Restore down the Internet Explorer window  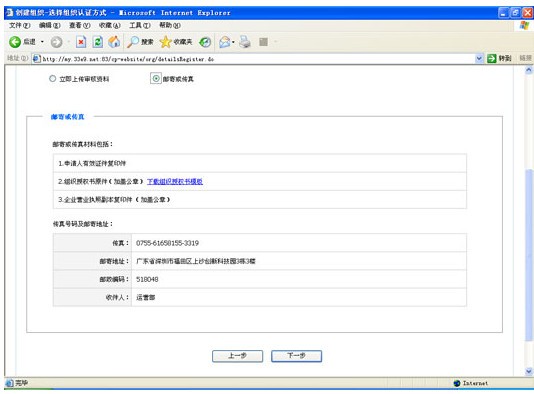pyautogui.click(x=516, y=13)
